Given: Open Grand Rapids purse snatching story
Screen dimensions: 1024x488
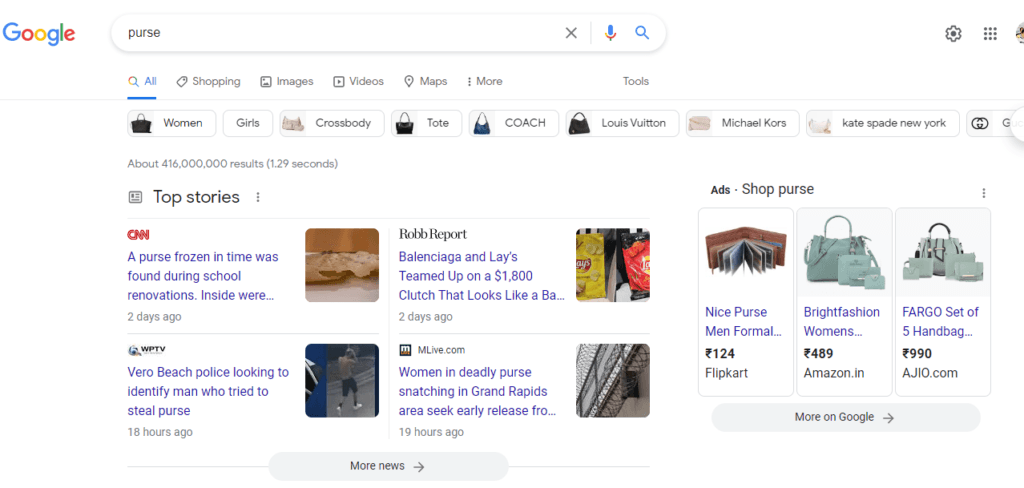Looking at the screenshot, I should (x=477, y=391).
